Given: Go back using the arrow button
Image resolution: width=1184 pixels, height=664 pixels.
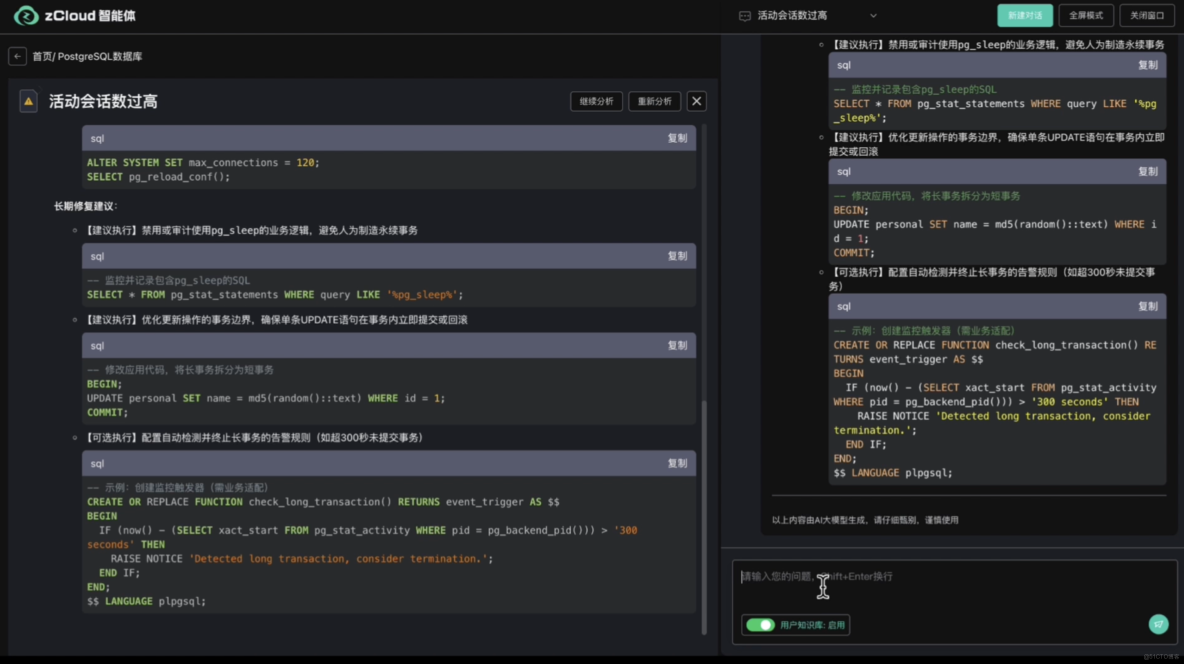Looking at the screenshot, I should point(17,56).
